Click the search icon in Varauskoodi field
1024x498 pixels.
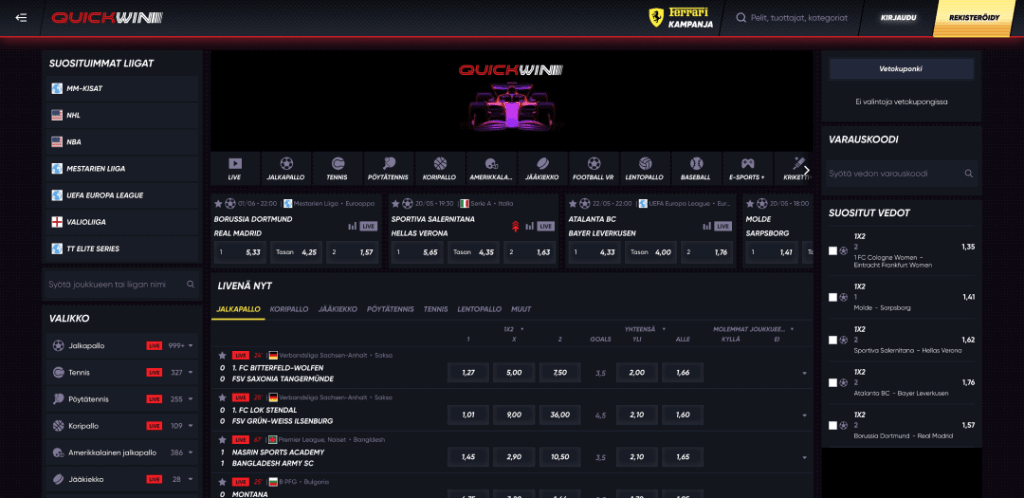click(x=968, y=174)
